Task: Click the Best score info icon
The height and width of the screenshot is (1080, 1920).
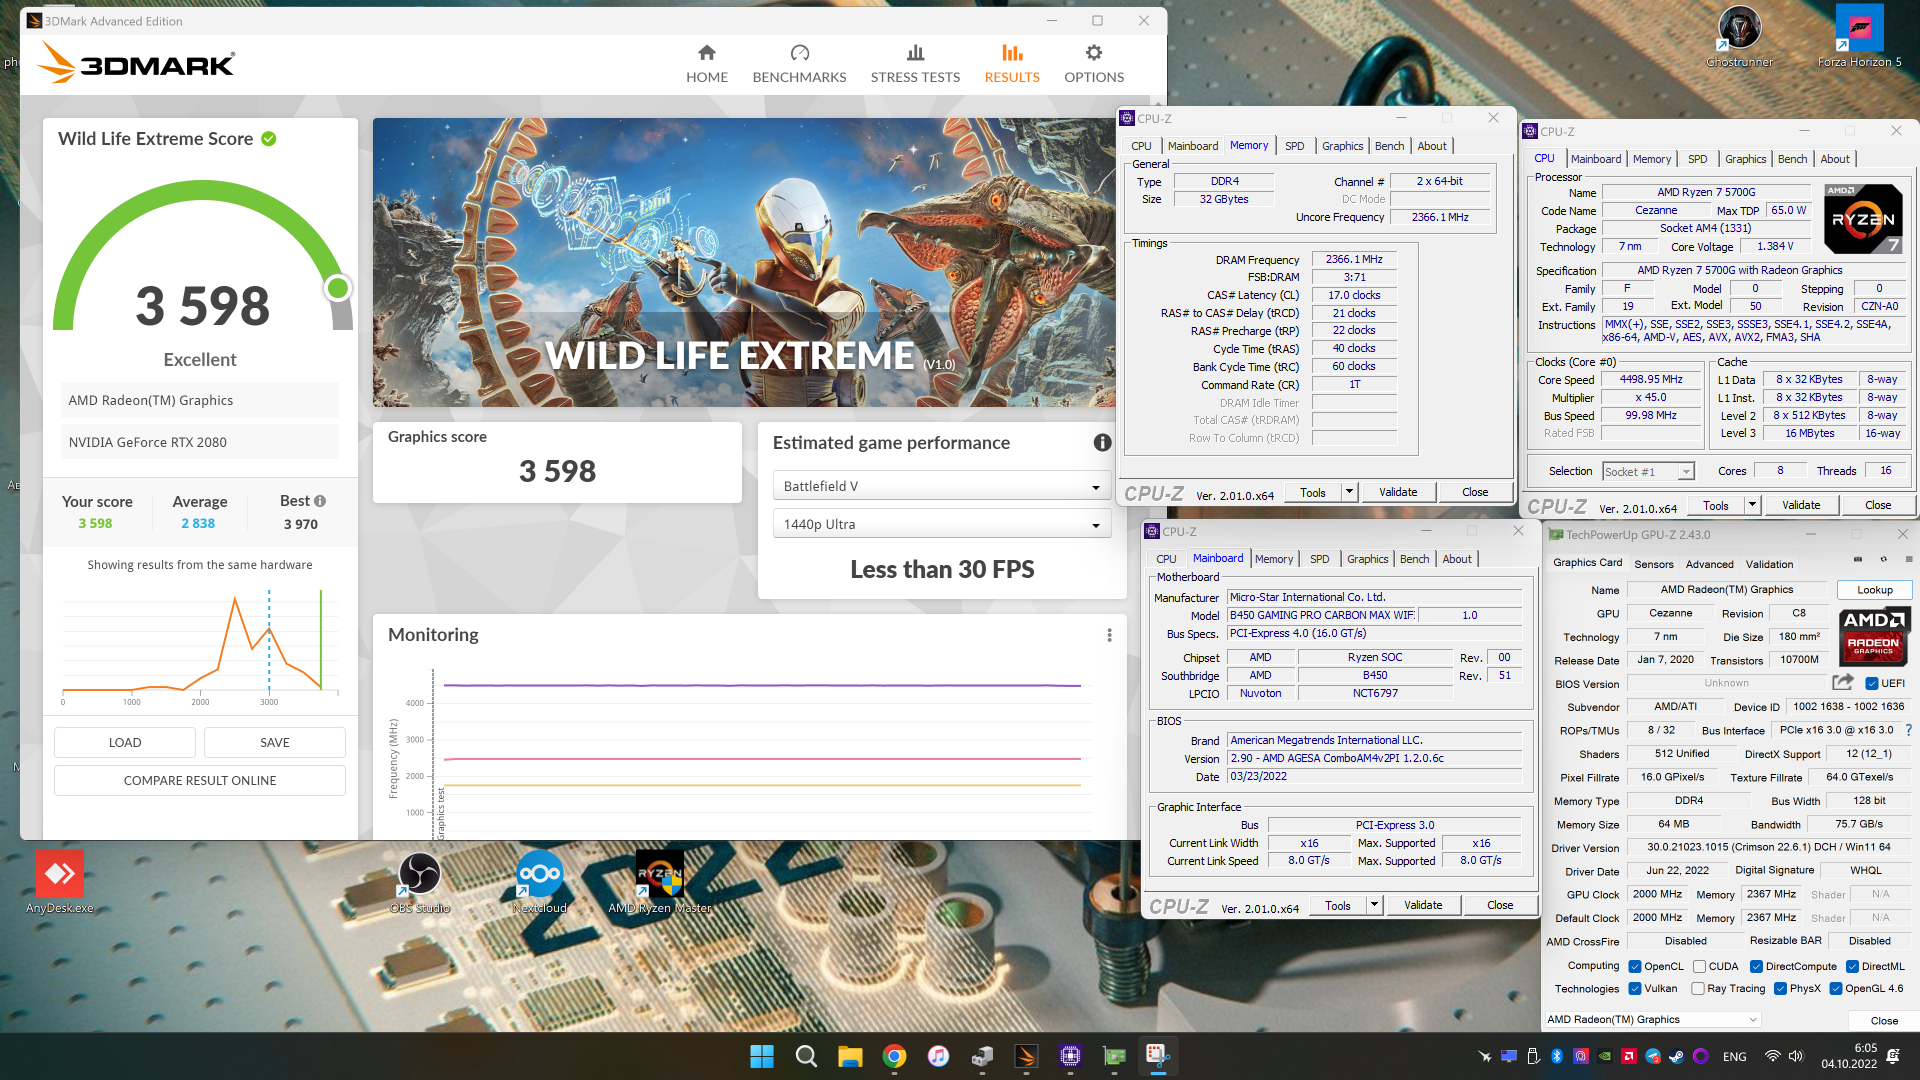Action: (x=320, y=501)
